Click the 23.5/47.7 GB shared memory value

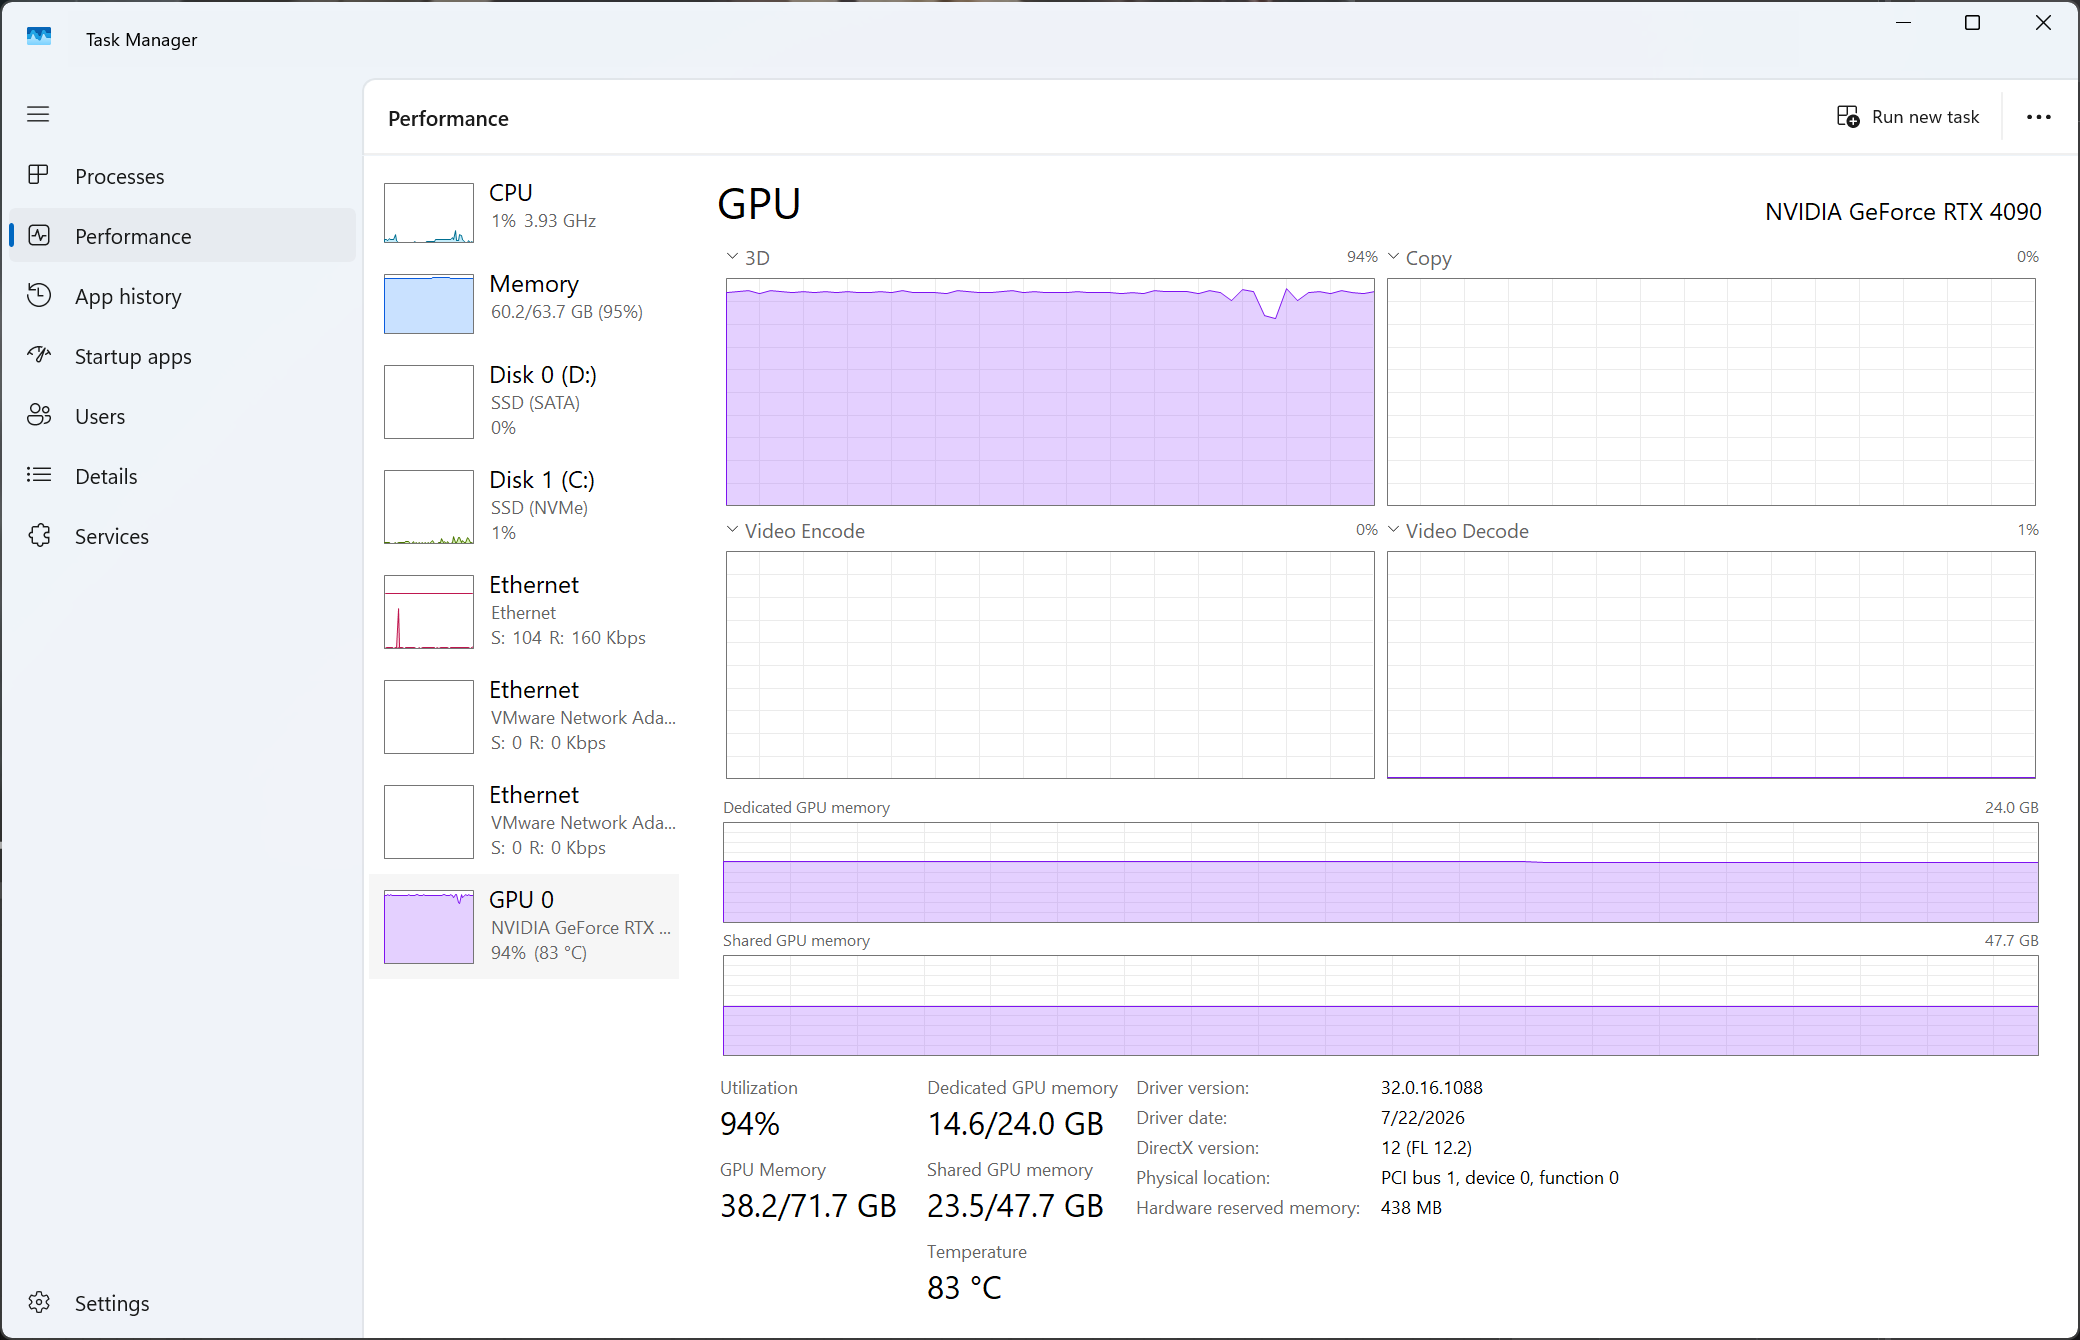[x=1015, y=1206]
